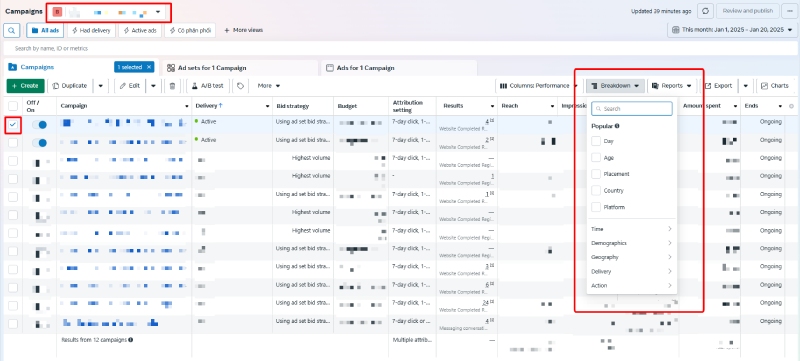
Task: Switch to Had delivery view
Action: (x=91, y=31)
